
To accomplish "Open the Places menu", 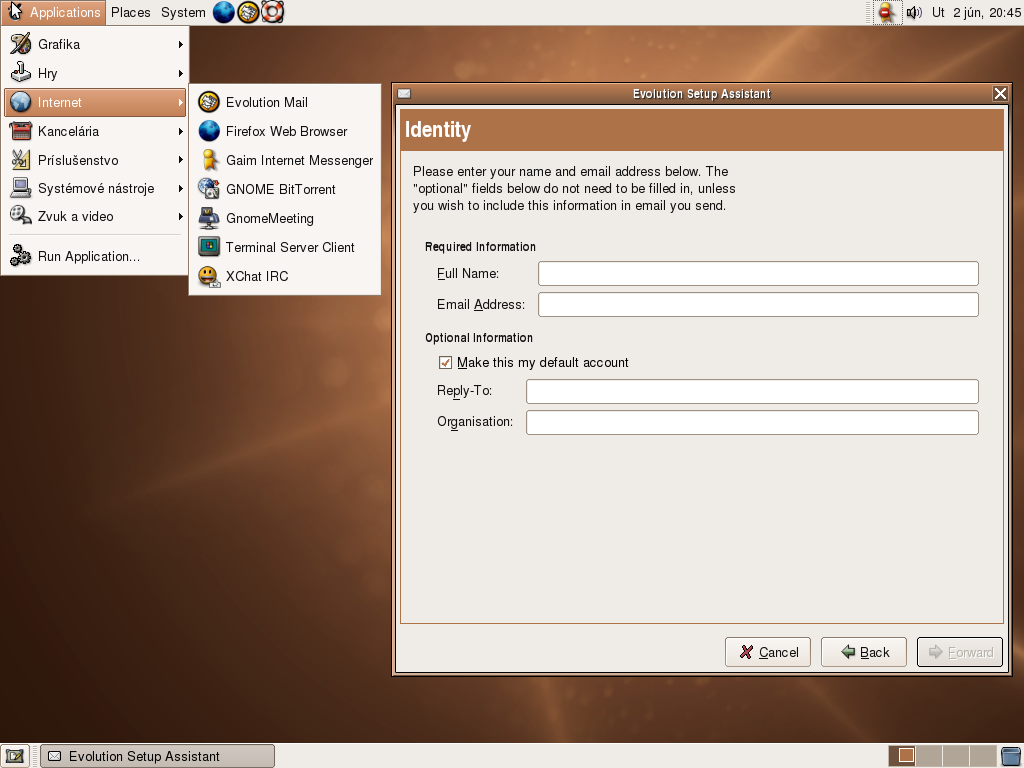I will pyautogui.click(x=131, y=12).
